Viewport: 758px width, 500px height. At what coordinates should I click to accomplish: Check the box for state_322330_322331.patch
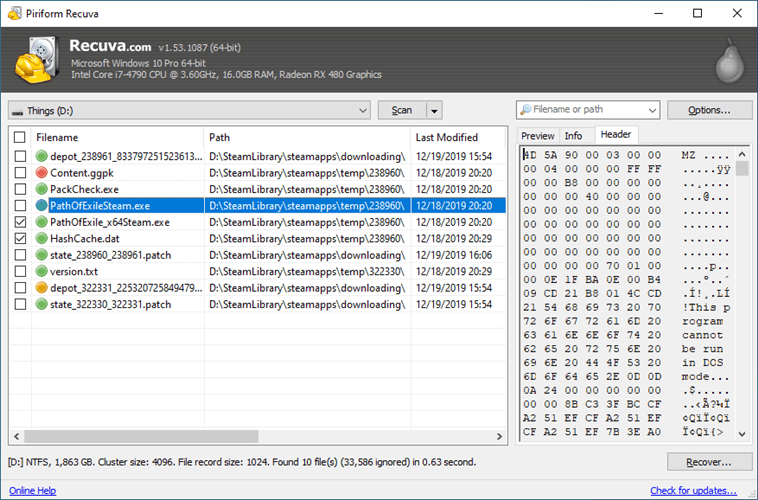coord(20,304)
